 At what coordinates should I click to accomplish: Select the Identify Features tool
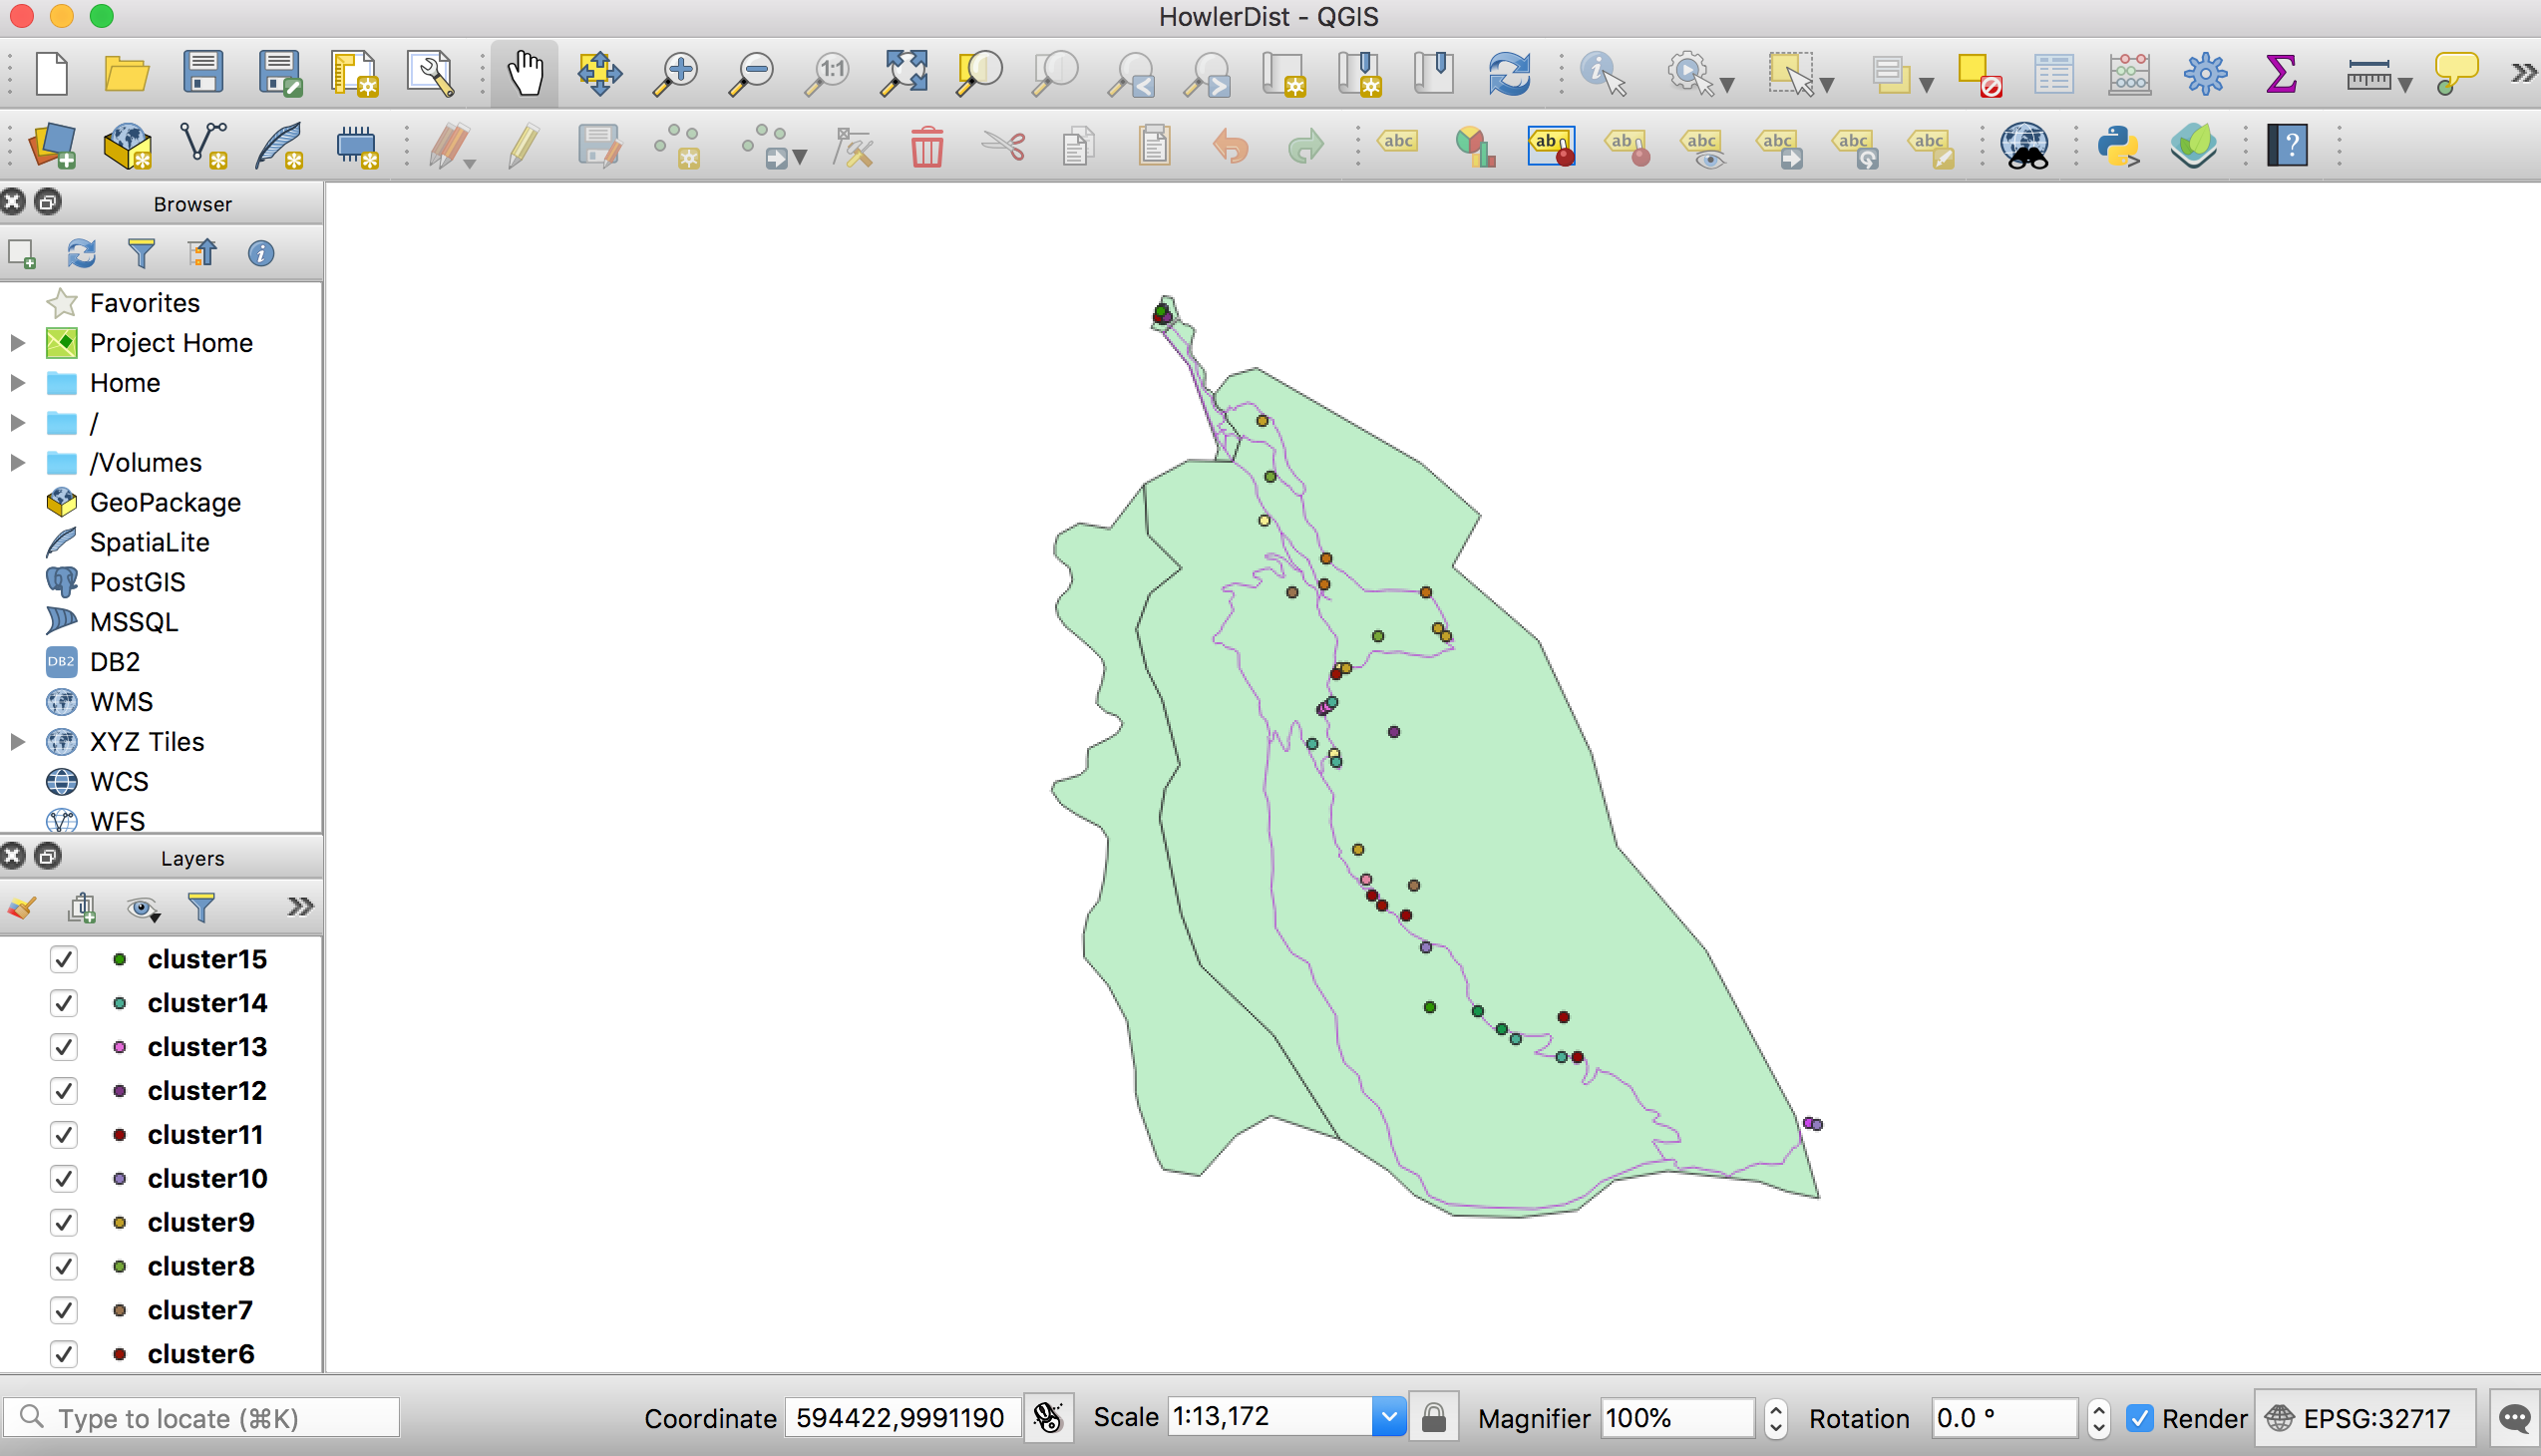point(1604,73)
